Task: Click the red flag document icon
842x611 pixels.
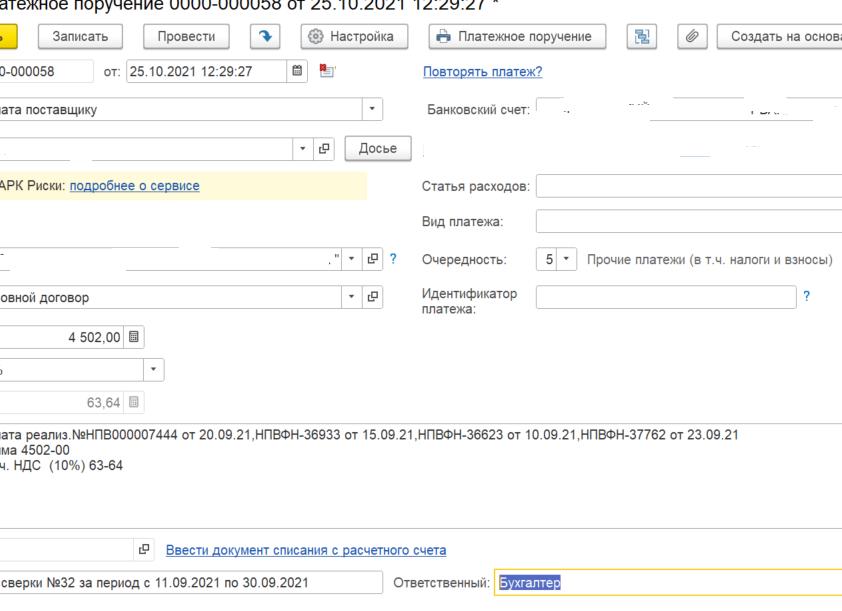Action: tap(326, 71)
